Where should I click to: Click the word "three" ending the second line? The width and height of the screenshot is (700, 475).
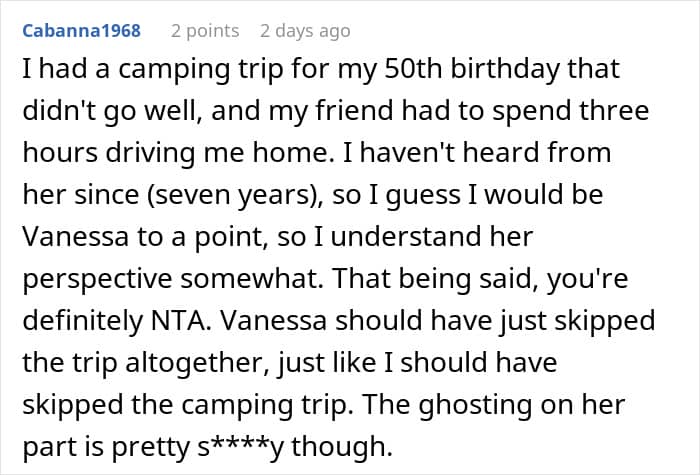[x=616, y=111]
